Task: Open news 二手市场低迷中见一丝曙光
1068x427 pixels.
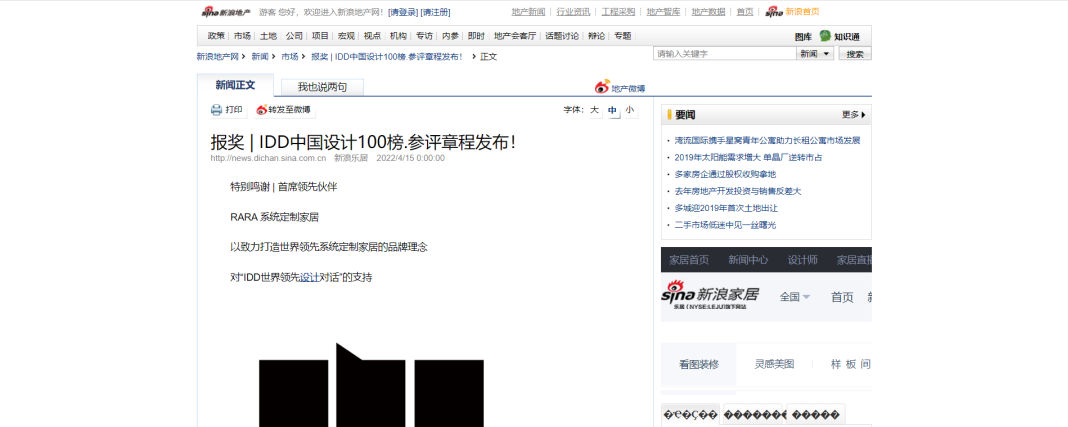Action: (x=725, y=225)
